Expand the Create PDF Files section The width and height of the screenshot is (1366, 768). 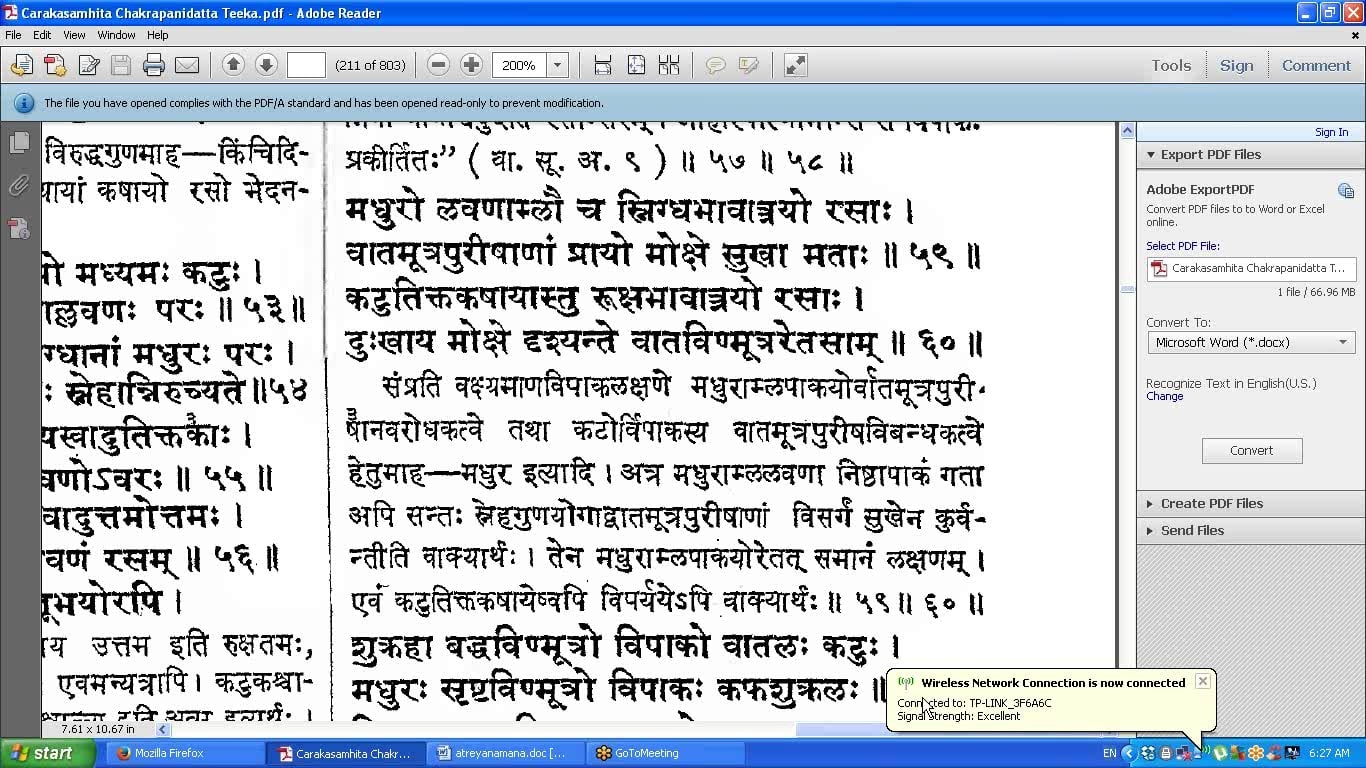pyautogui.click(x=1211, y=504)
